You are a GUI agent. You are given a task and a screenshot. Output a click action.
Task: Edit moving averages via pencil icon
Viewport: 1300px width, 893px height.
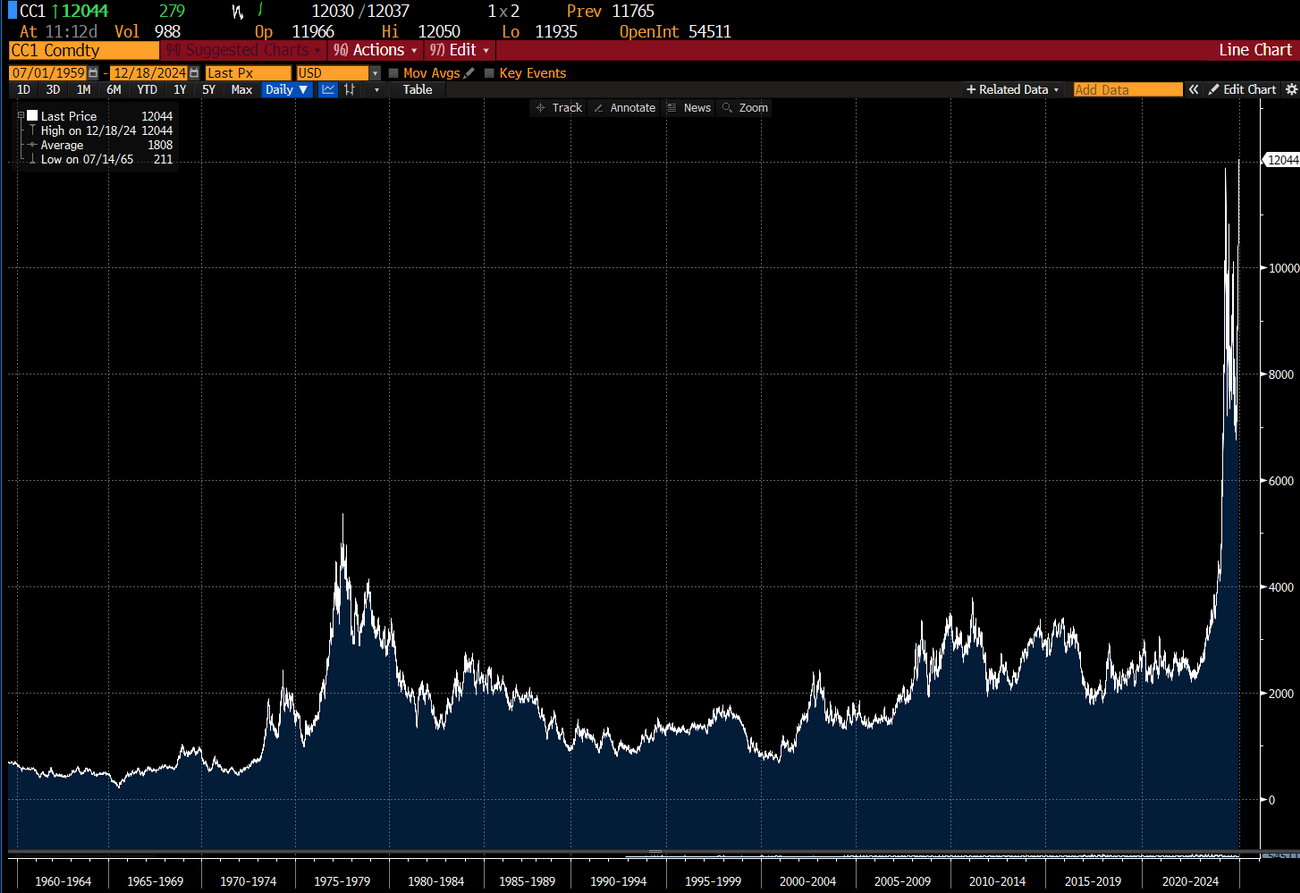tap(469, 73)
